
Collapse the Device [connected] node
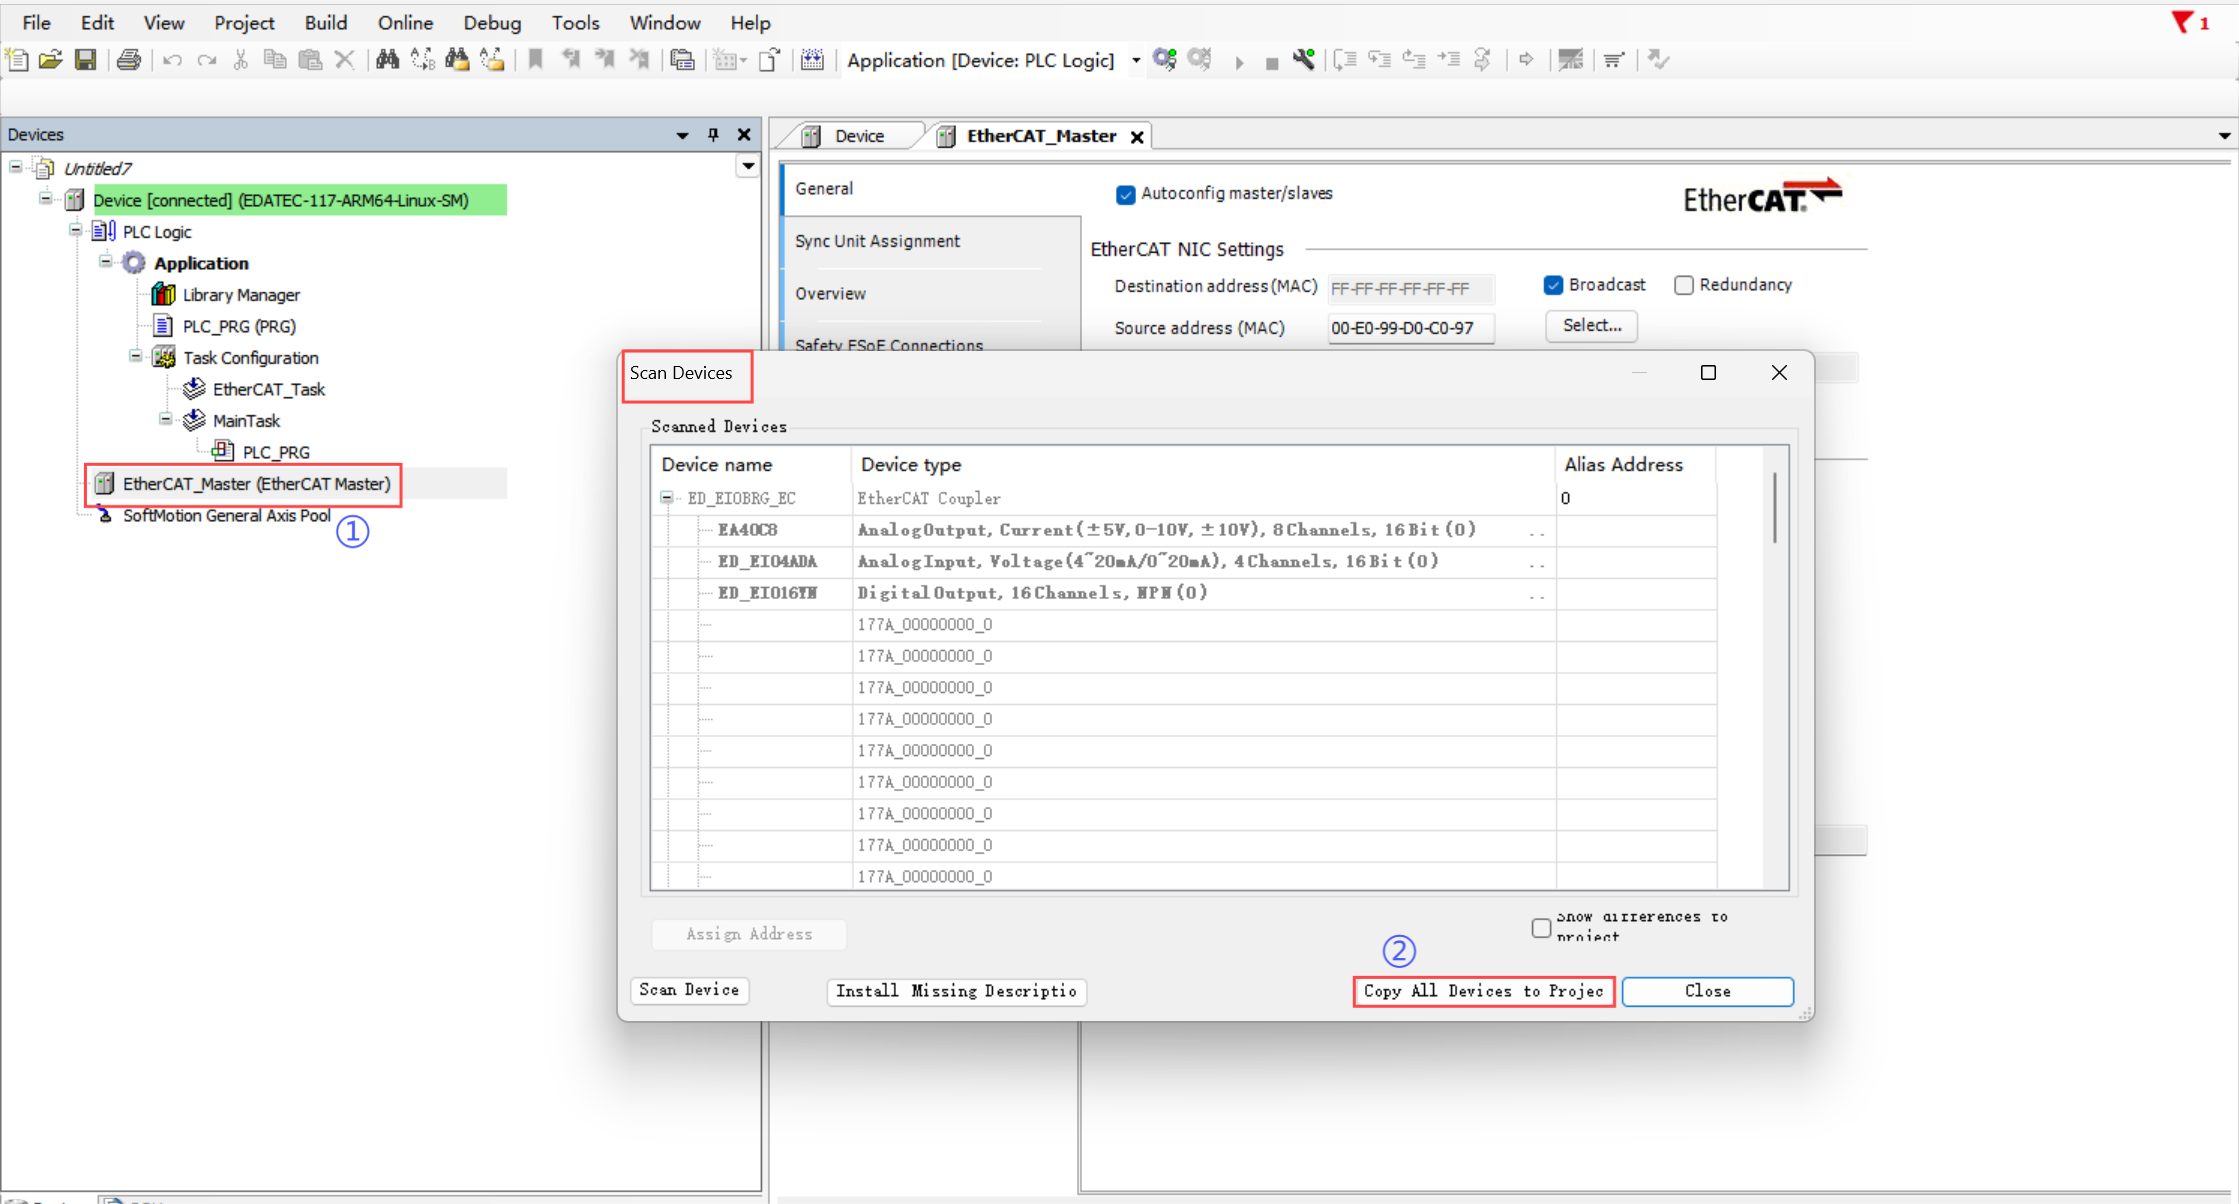click(x=46, y=199)
